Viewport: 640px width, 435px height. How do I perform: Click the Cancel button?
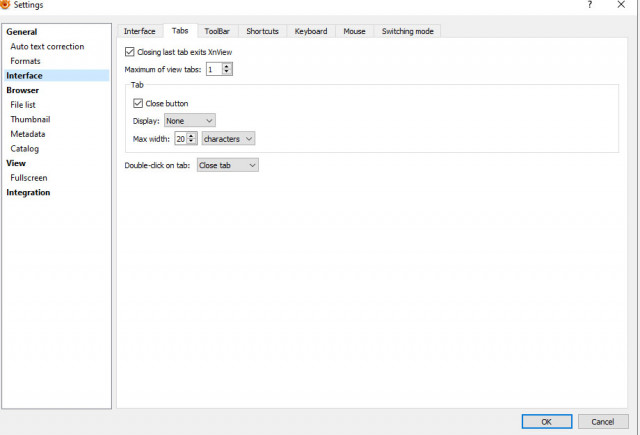pyautogui.click(x=603, y=422)
